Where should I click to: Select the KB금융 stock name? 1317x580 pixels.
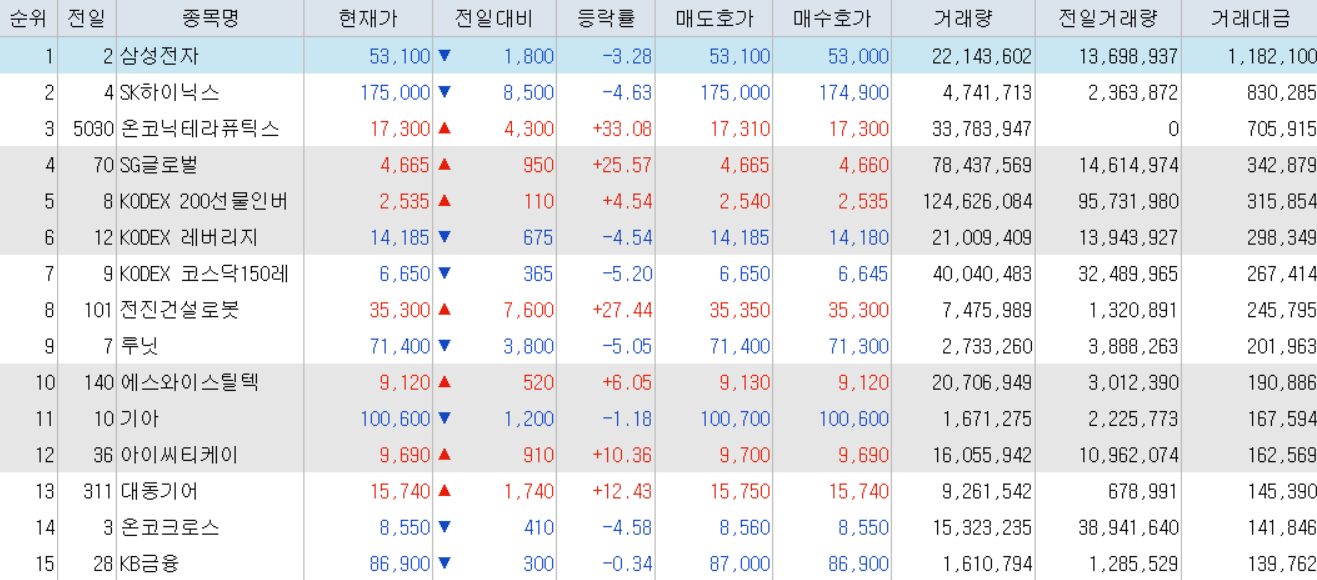pyautogui.click(x=150, y=563)
